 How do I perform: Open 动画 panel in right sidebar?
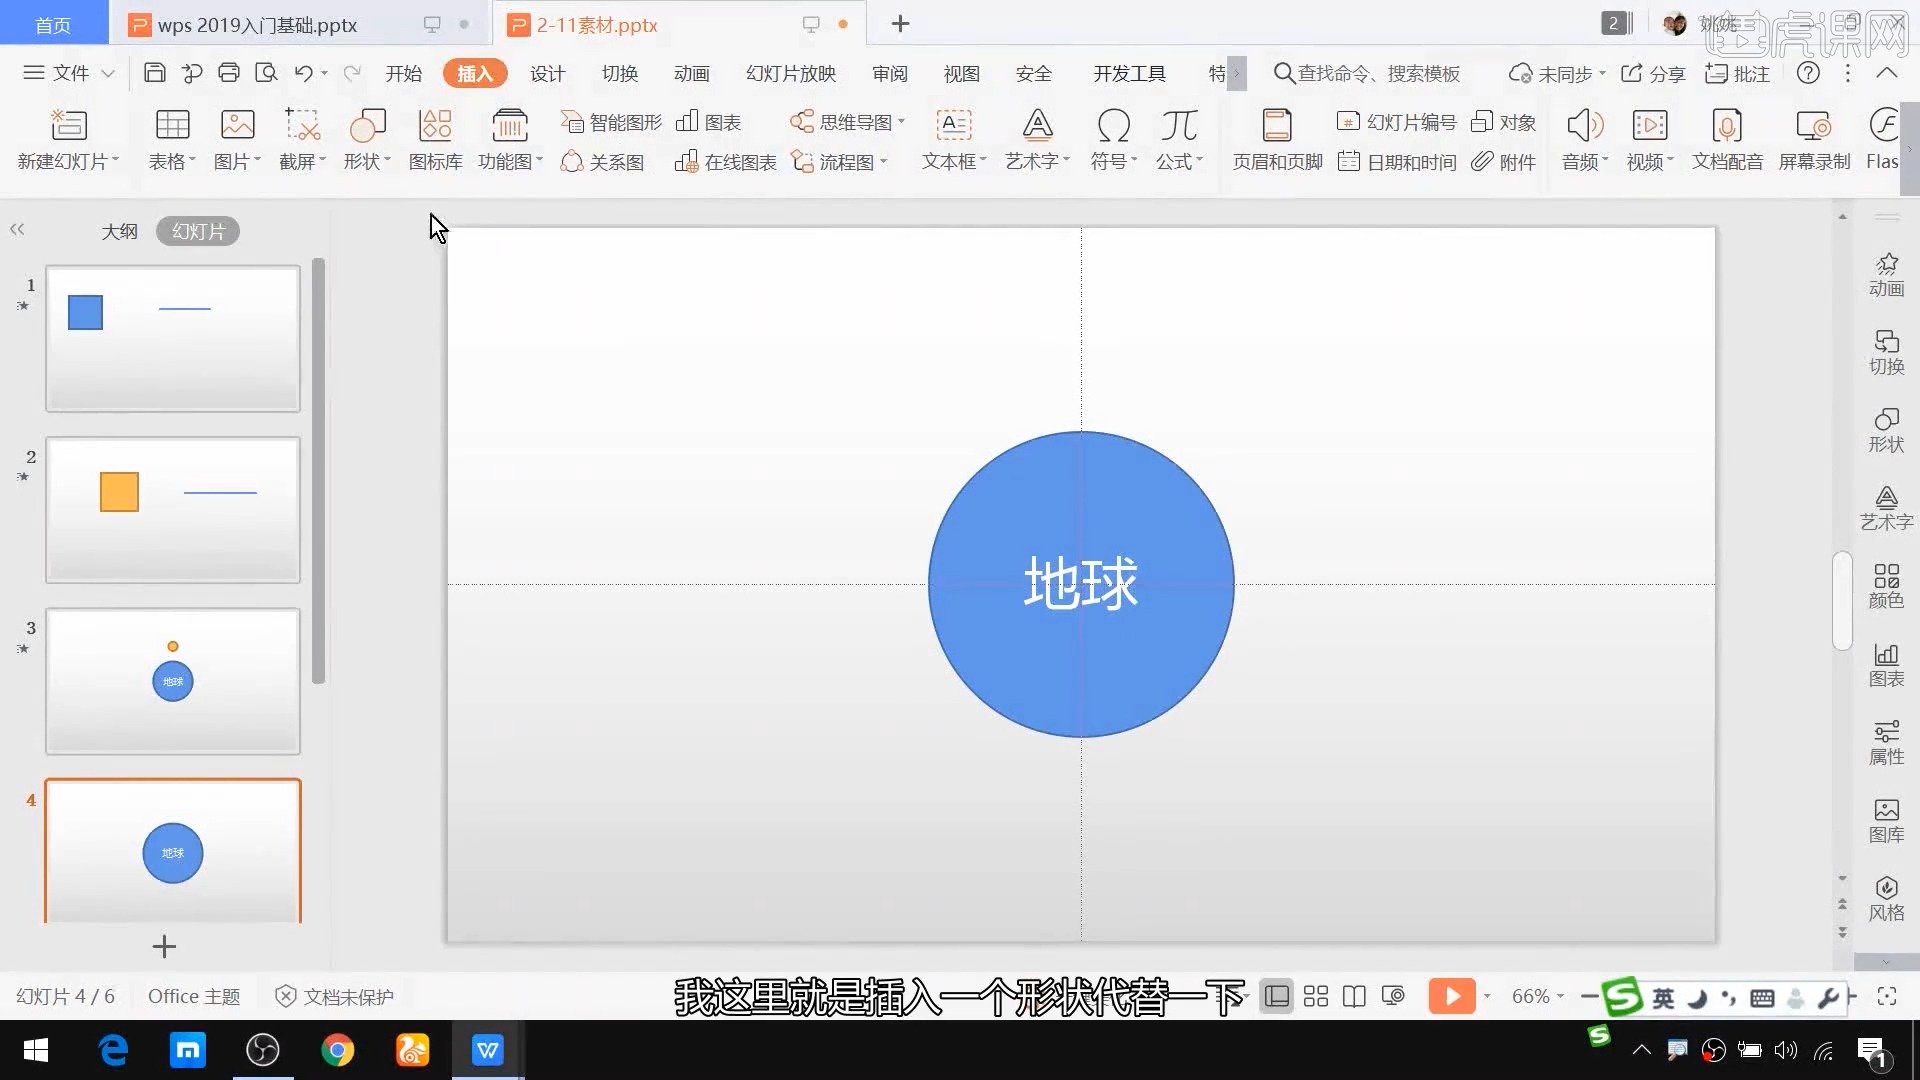point(1886,274)
